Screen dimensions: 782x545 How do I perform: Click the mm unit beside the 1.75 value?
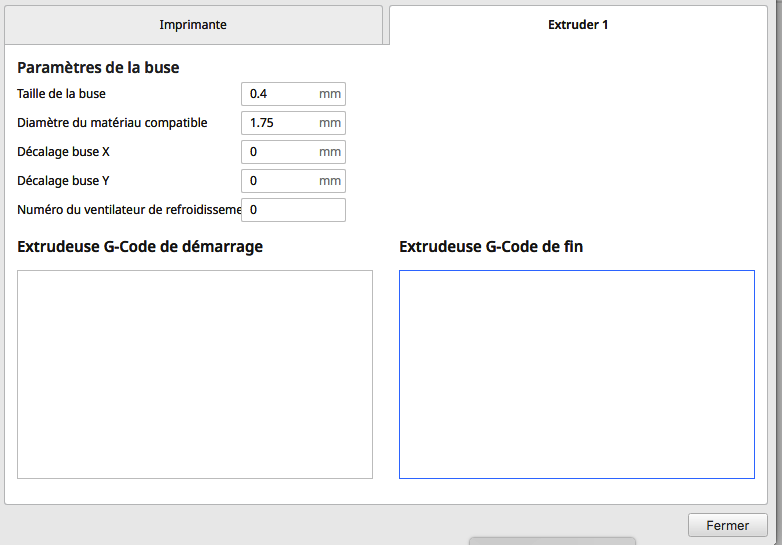tap(330, 123)
